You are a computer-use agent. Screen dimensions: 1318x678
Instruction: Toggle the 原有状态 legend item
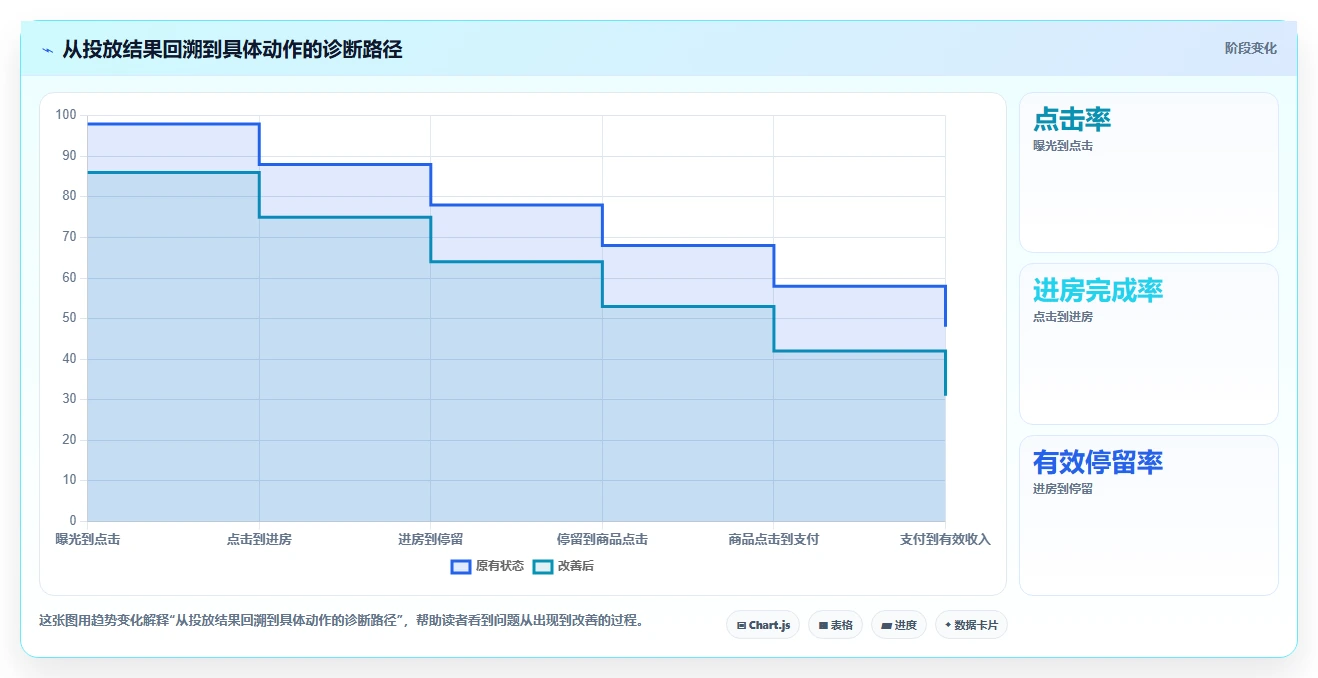tap(487, 566)
